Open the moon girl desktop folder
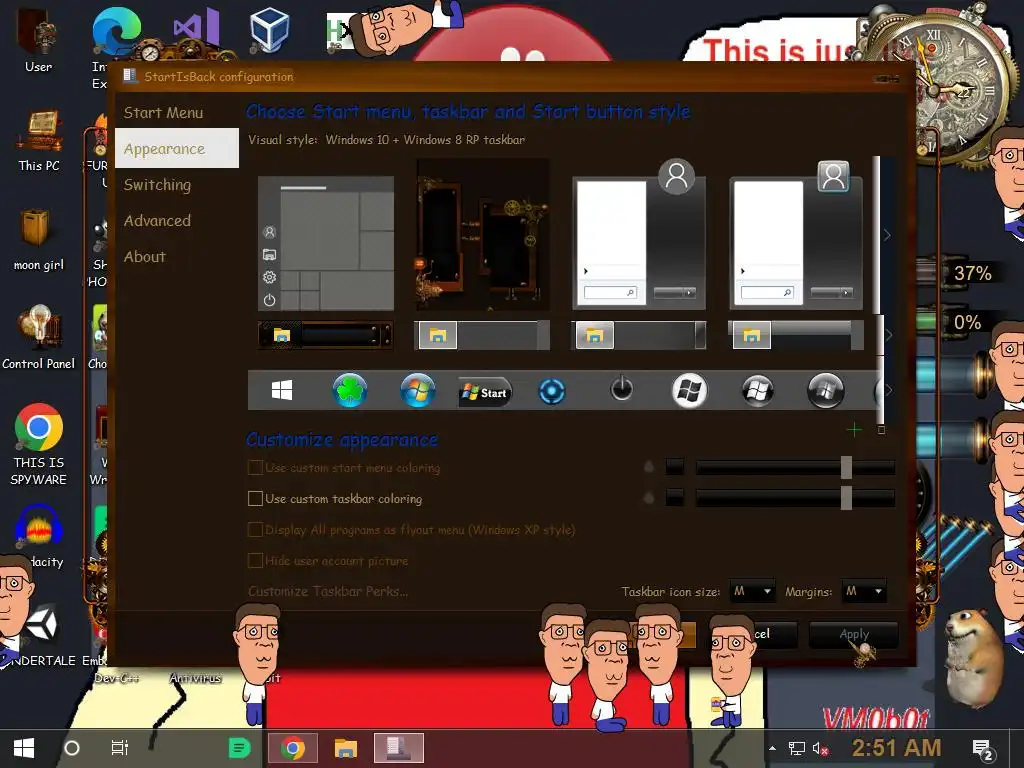 tap(39, 240)
